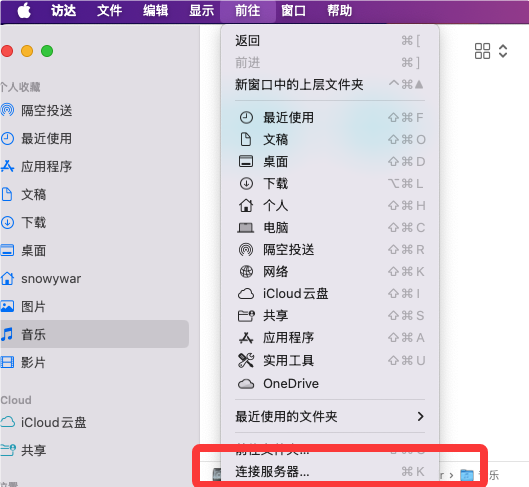Open the 窗口 menu
The image size is (529, 487).
[294, 11]
